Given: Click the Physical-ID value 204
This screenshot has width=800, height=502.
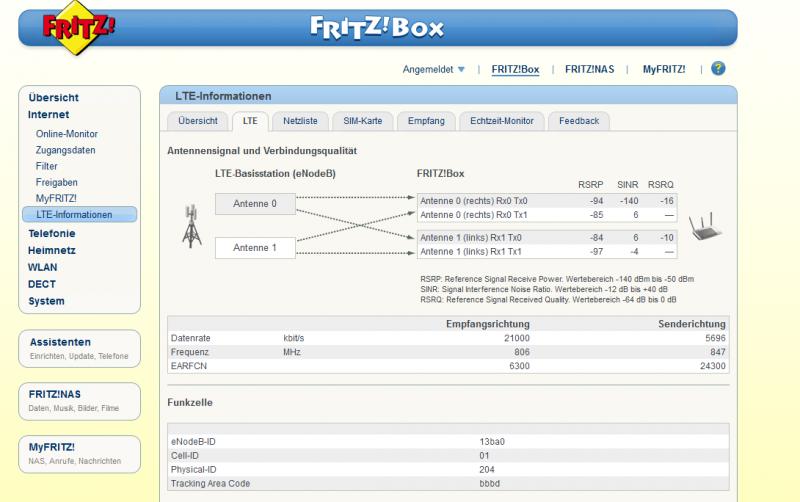Looking at the screenshot, I should (x=487, y=469).
